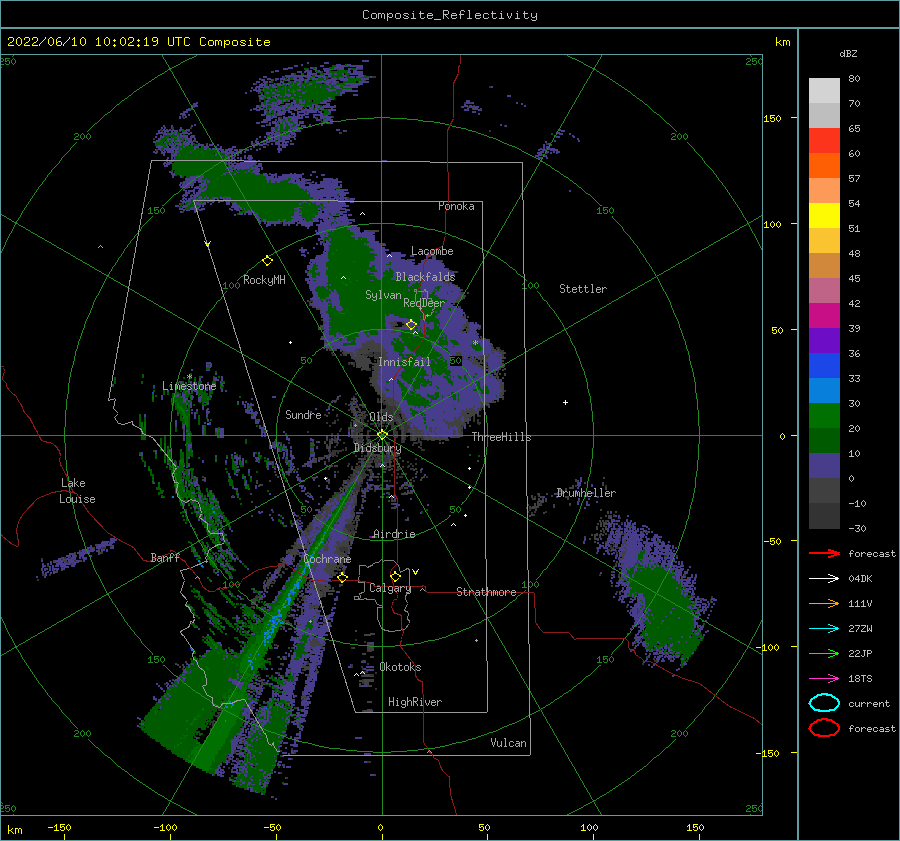Click the orange 60 dBZ color swatch

[824, 165]
